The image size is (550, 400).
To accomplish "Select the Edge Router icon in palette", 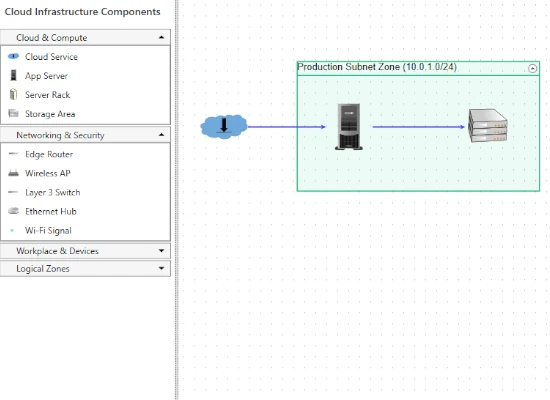I will (13, 154).
